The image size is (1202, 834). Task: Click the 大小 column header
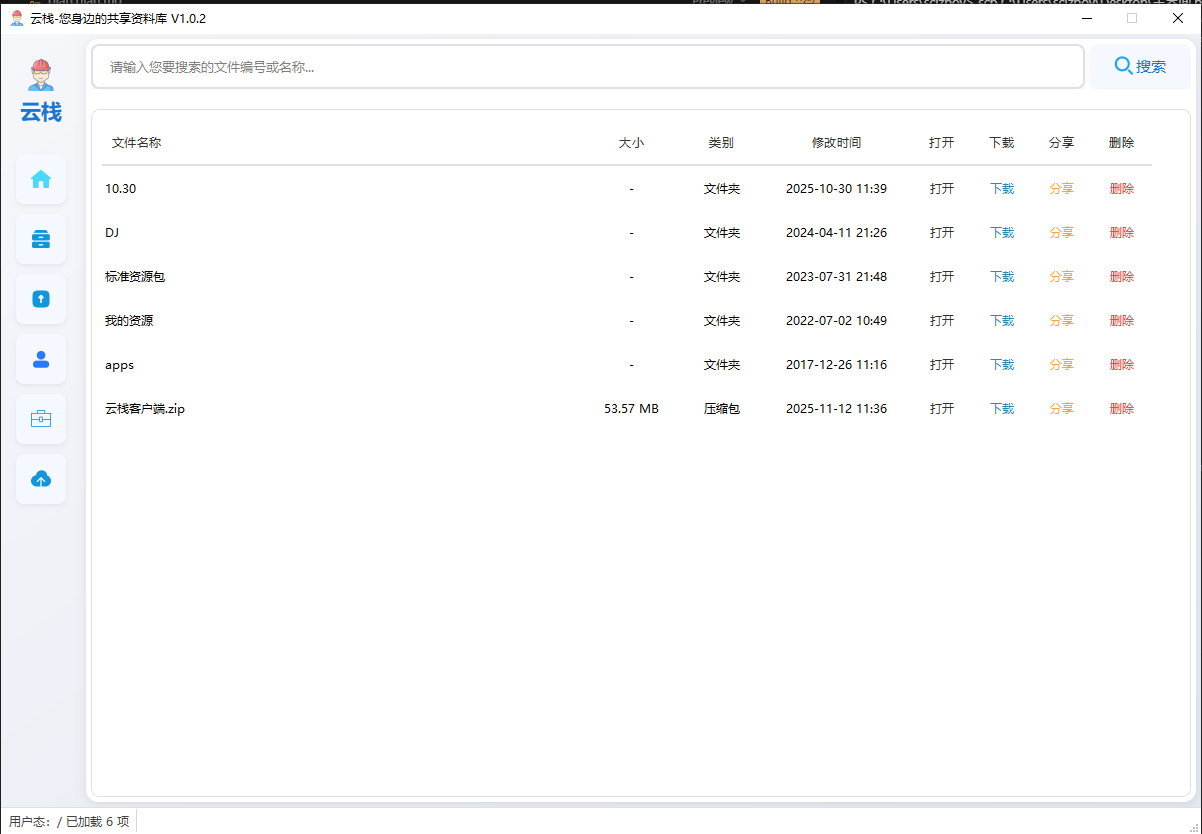click(631, 143)
